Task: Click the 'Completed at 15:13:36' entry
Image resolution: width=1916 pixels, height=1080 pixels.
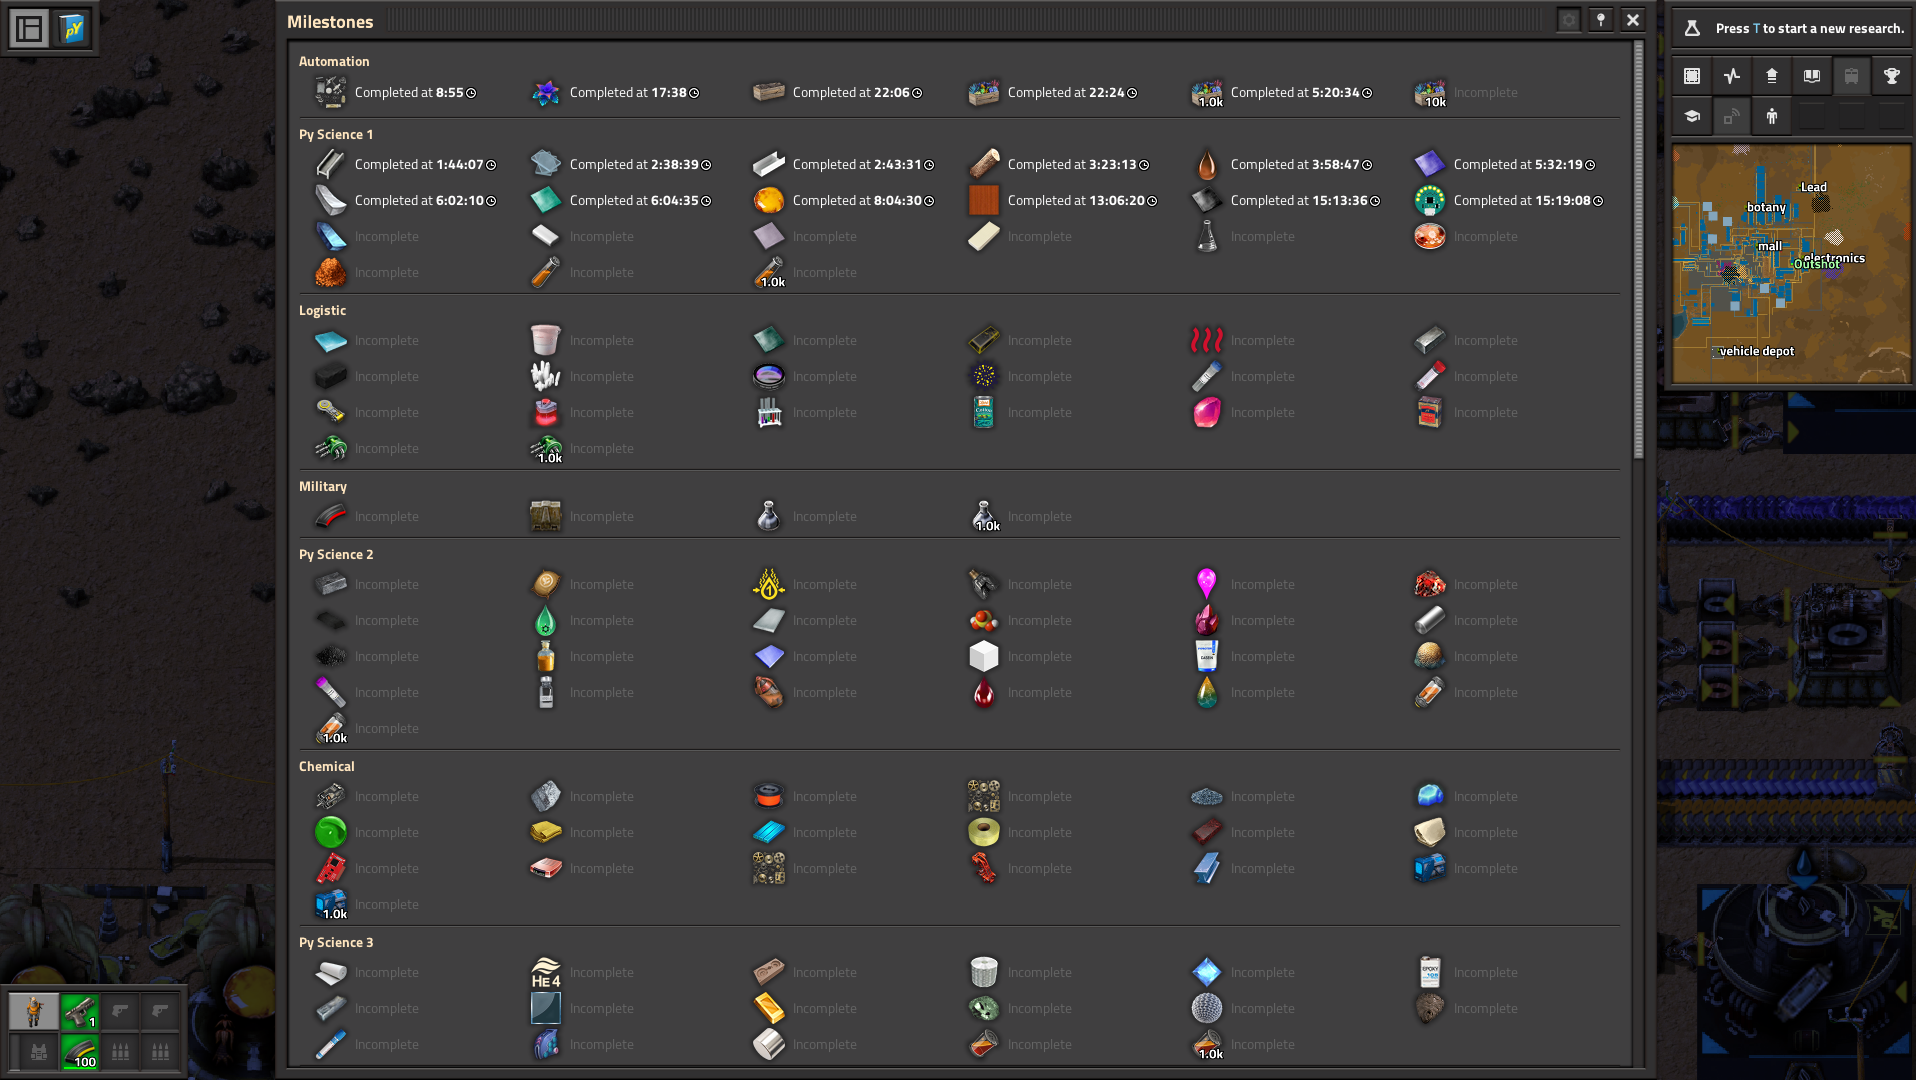Action: tap(1285, 200)
